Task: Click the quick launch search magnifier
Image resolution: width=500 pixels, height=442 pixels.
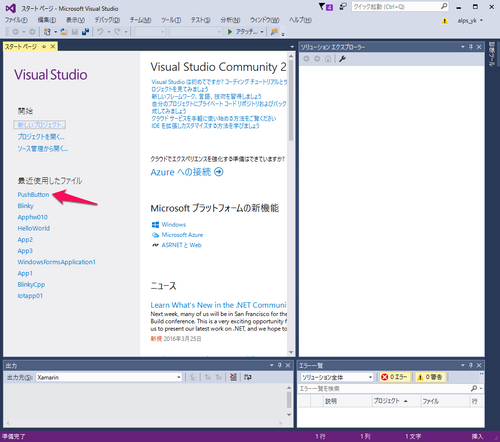Action: point(444,6)
